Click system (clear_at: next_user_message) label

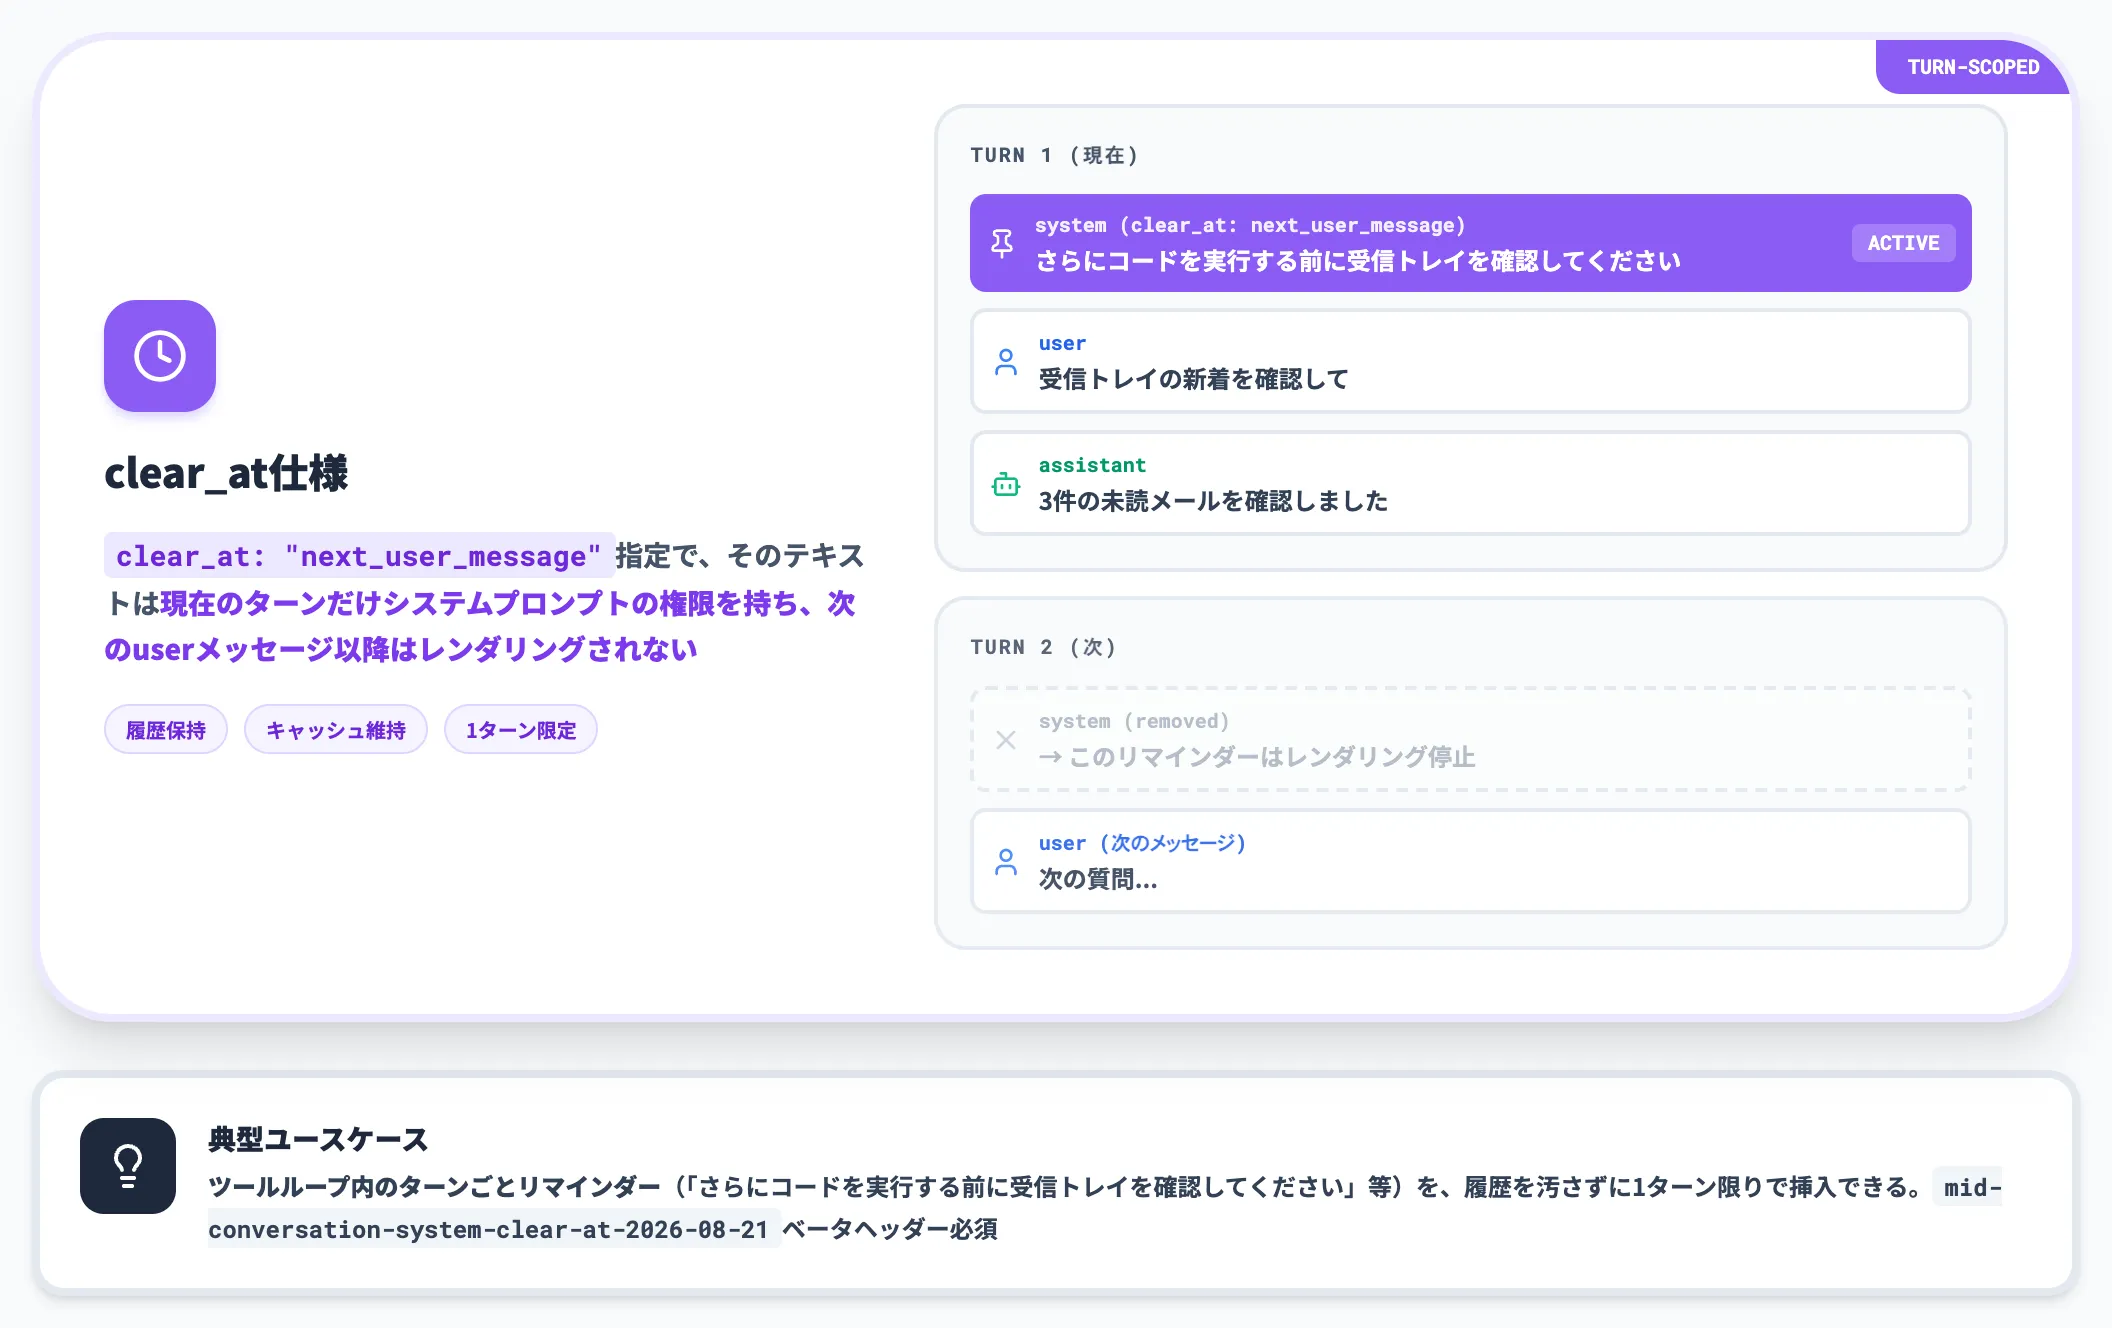[x=1250, y=225]
